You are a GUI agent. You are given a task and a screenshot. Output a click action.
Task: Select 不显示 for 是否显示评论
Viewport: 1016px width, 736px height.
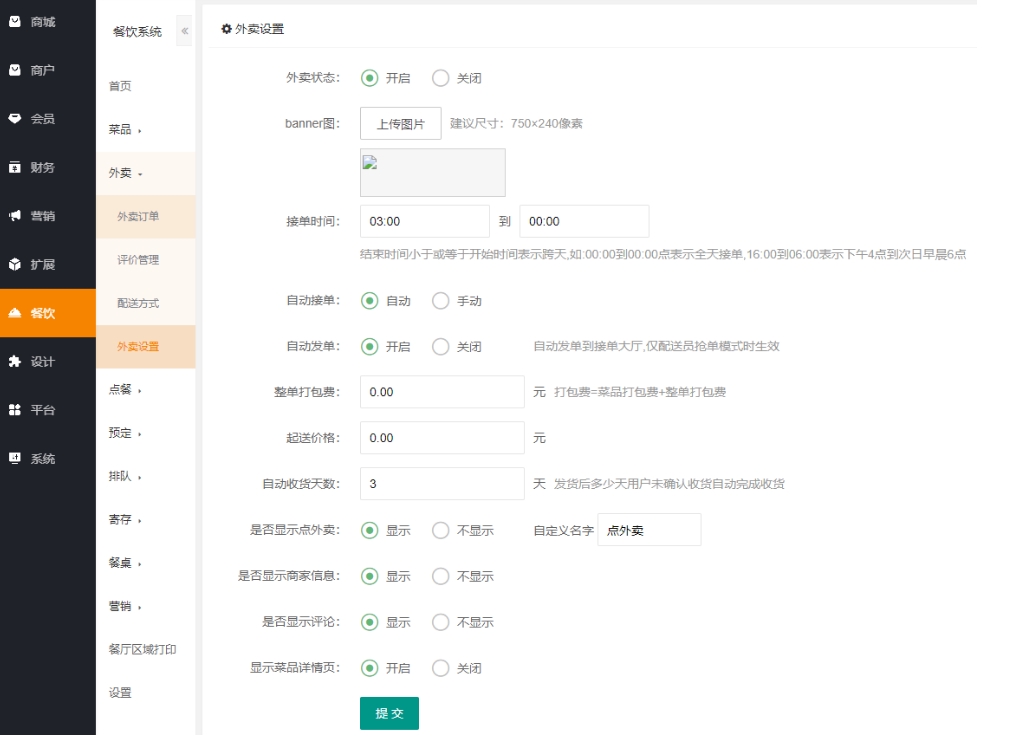coord(441,622)
